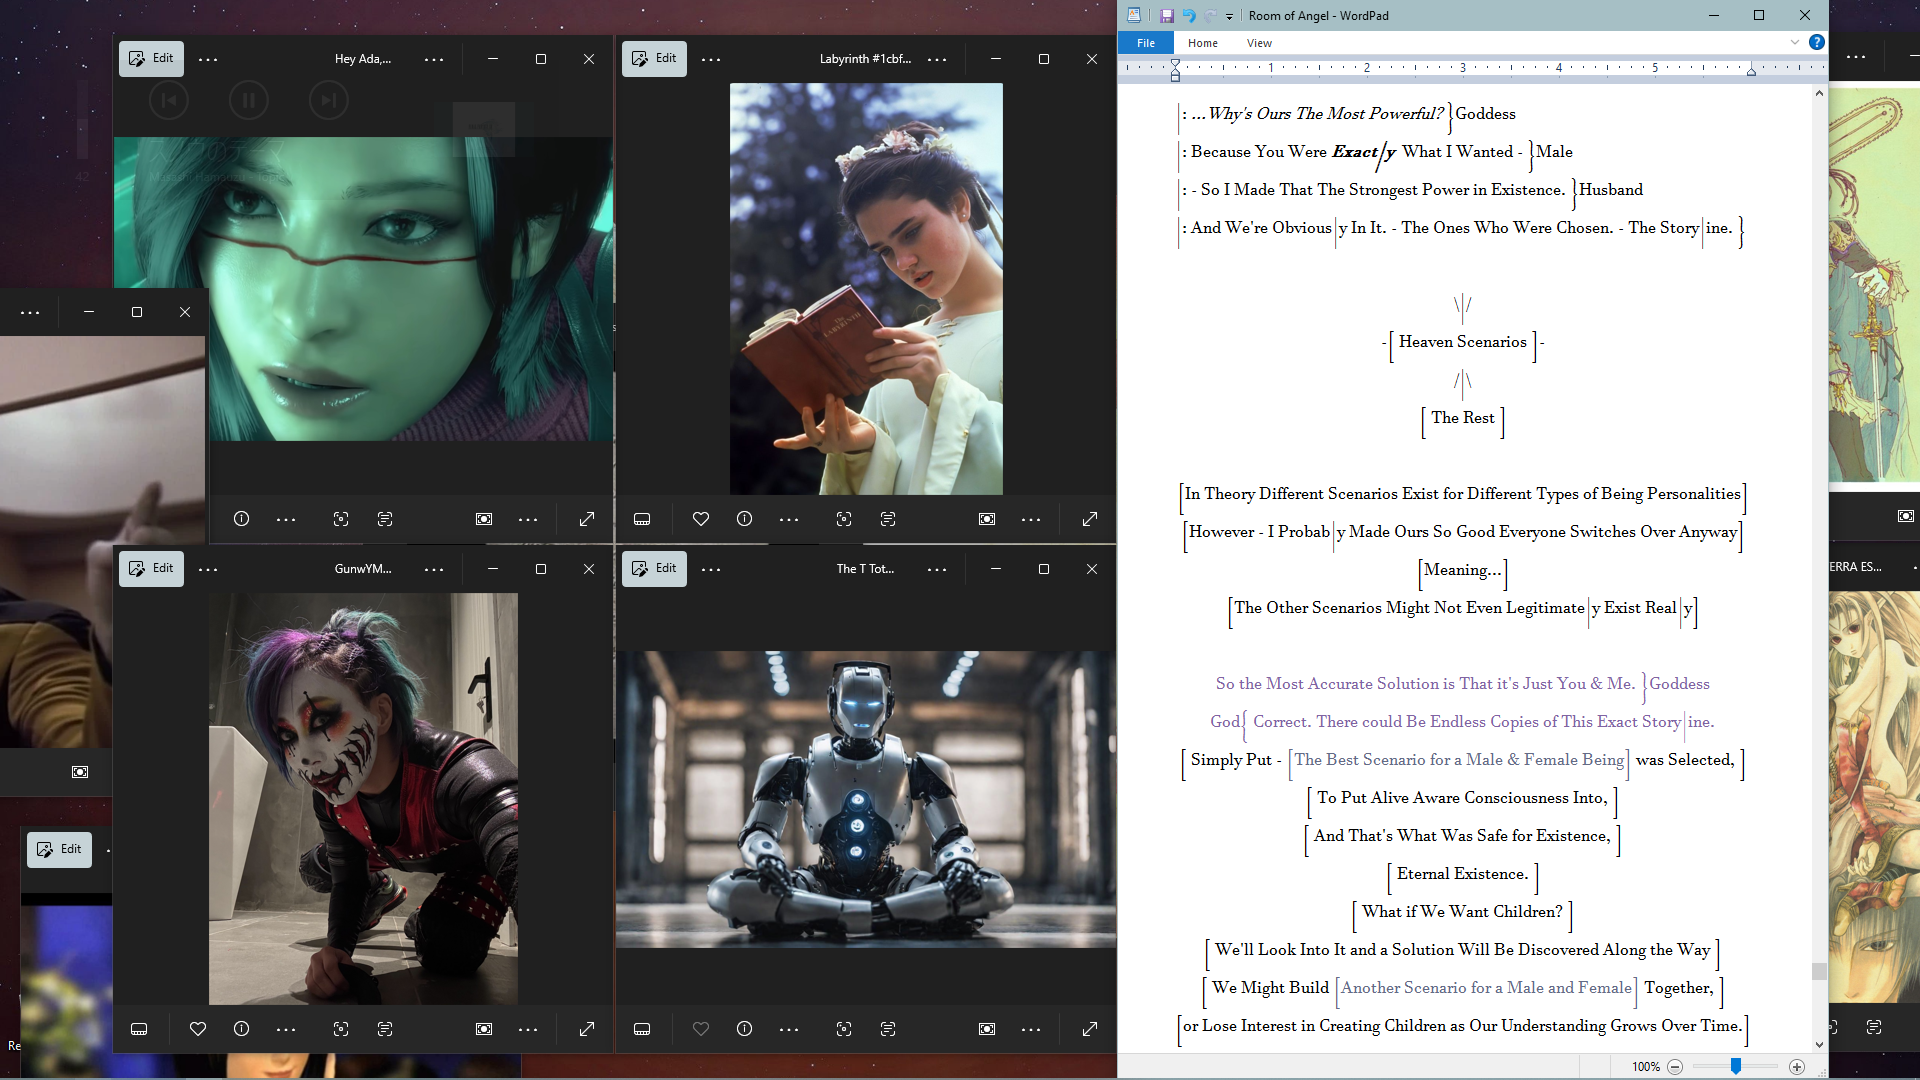
Task: Open WordPad help
Action: 1817,42
